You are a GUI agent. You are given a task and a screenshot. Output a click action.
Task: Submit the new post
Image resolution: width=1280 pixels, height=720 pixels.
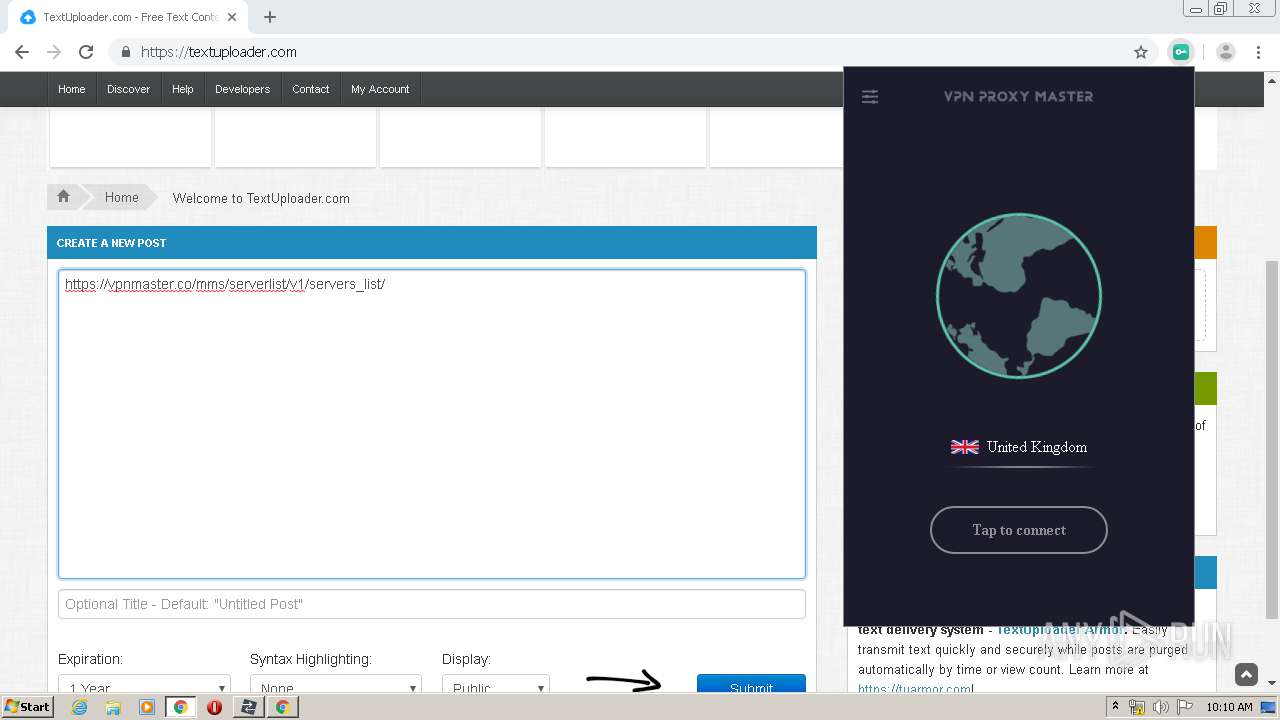[x=751, y=685]
